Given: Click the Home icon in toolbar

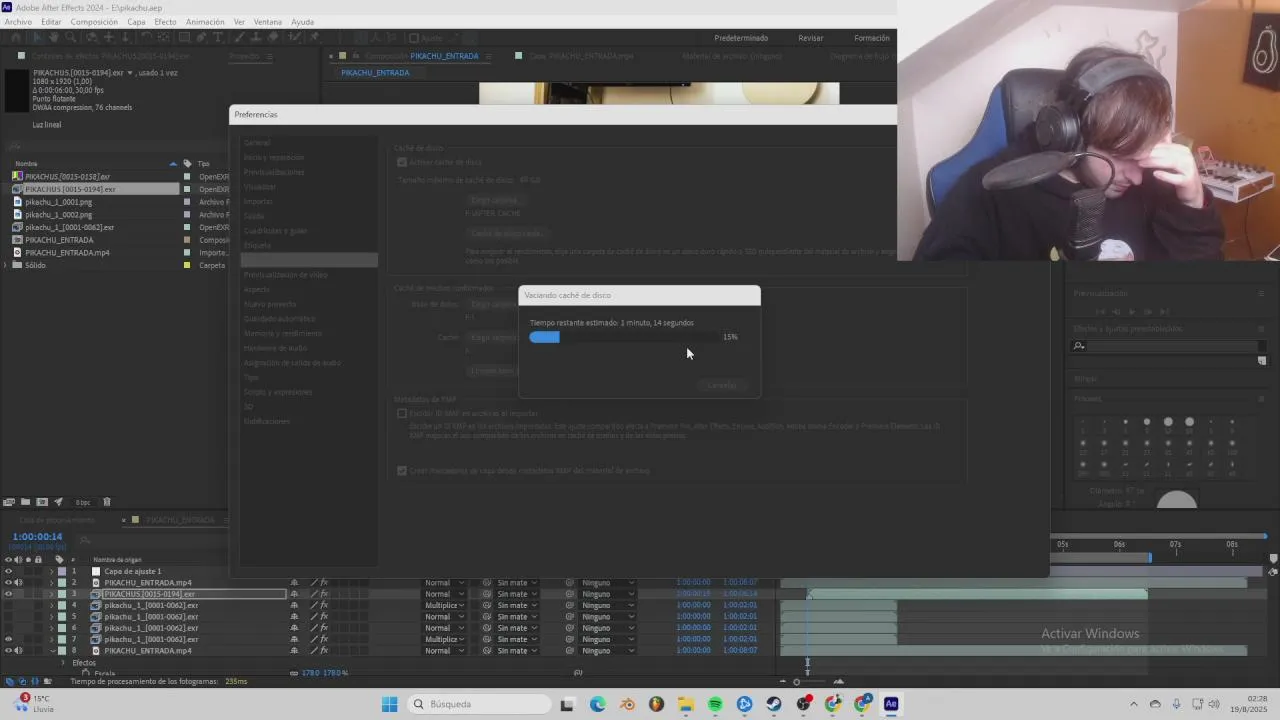Looking at the screenshot, I should (15, 38).
